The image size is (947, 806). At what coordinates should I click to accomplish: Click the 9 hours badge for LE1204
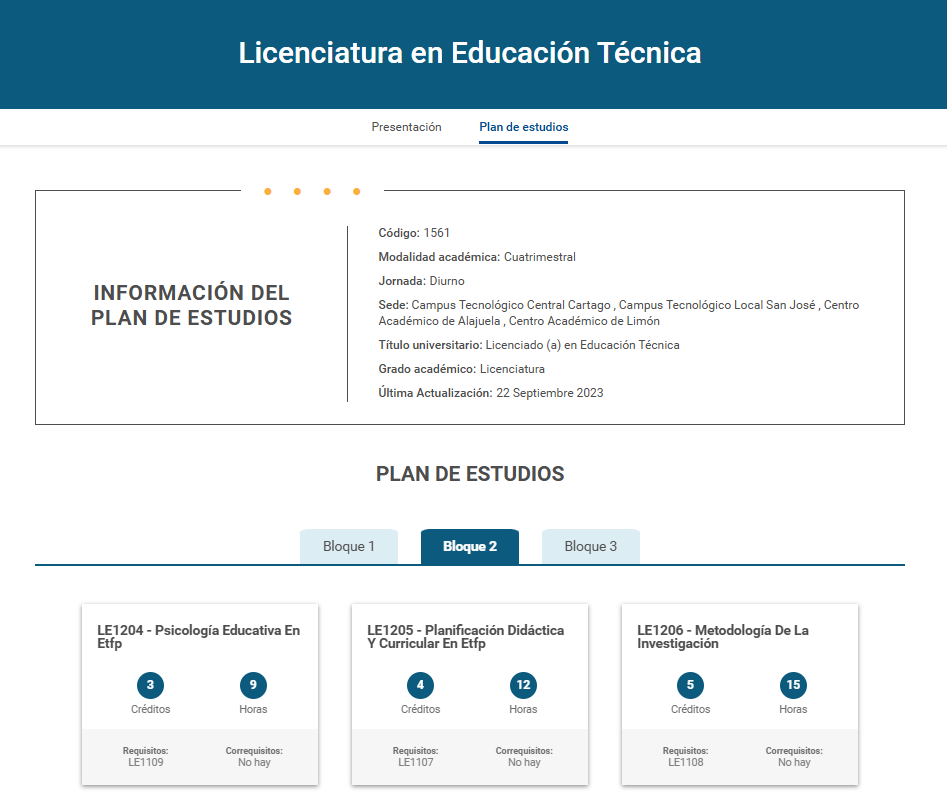(253, 685)
